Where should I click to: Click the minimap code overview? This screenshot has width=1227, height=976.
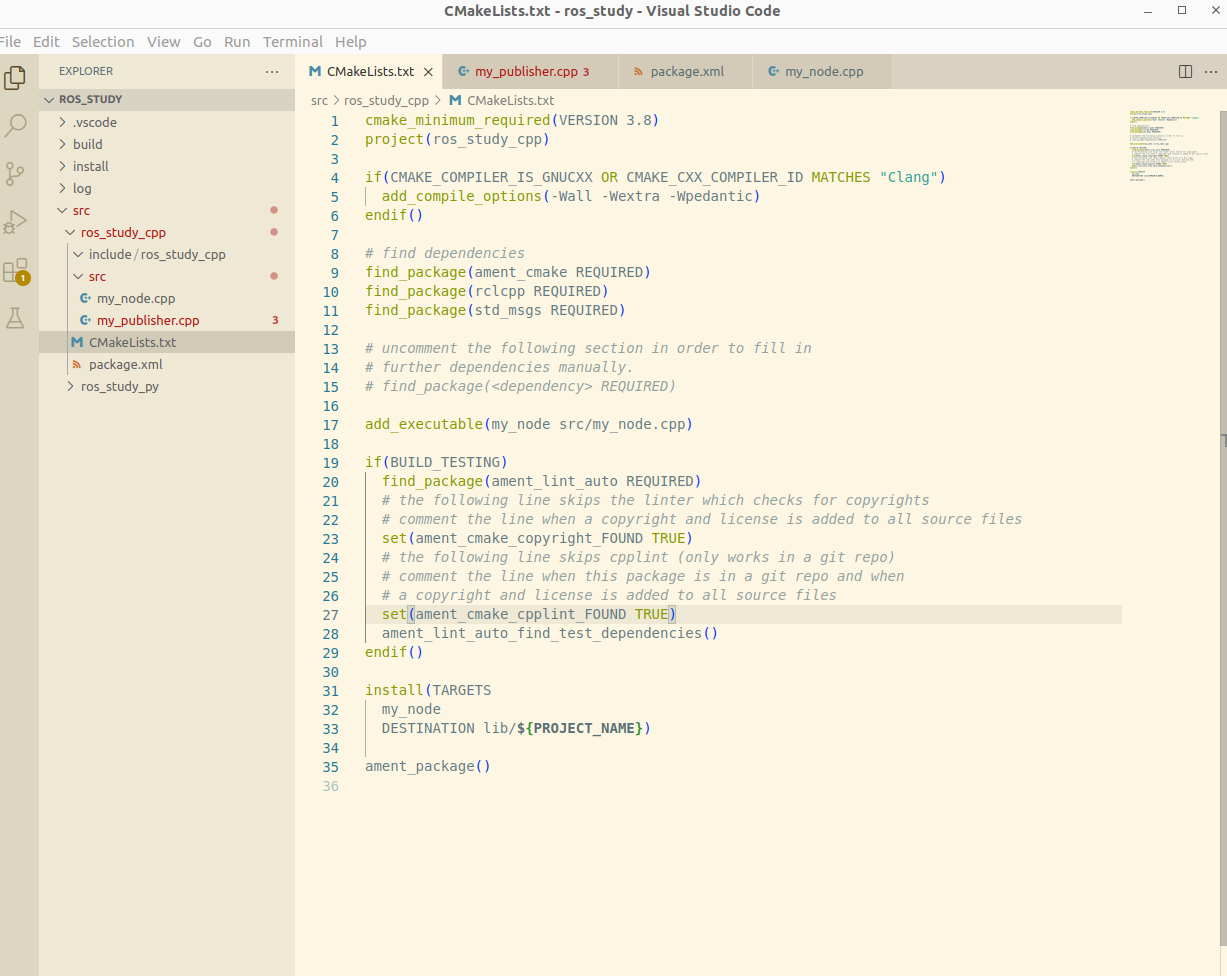(x=1169, y=145)
